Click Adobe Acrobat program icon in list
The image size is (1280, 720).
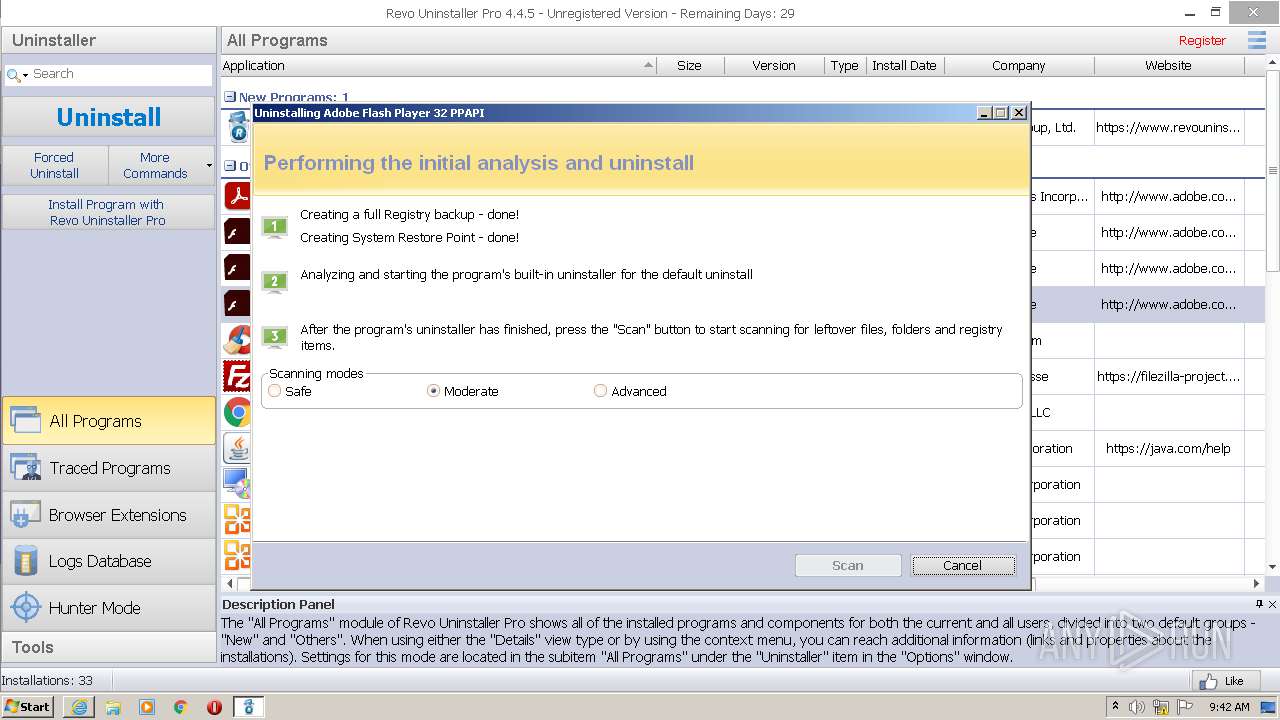pos(237,196)
